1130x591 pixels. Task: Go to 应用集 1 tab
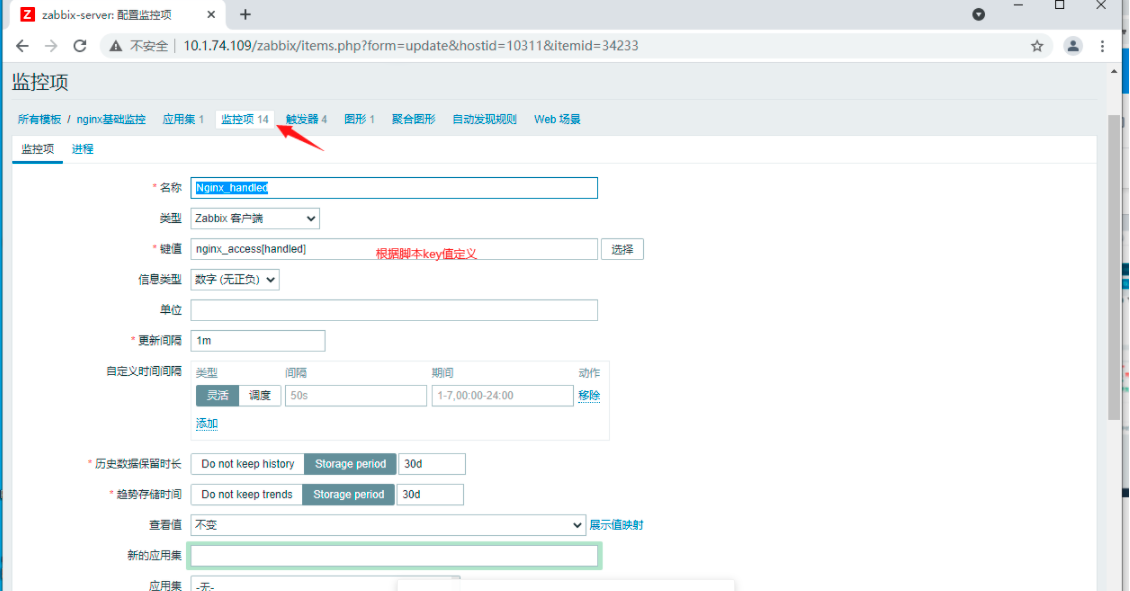[183, 120]
